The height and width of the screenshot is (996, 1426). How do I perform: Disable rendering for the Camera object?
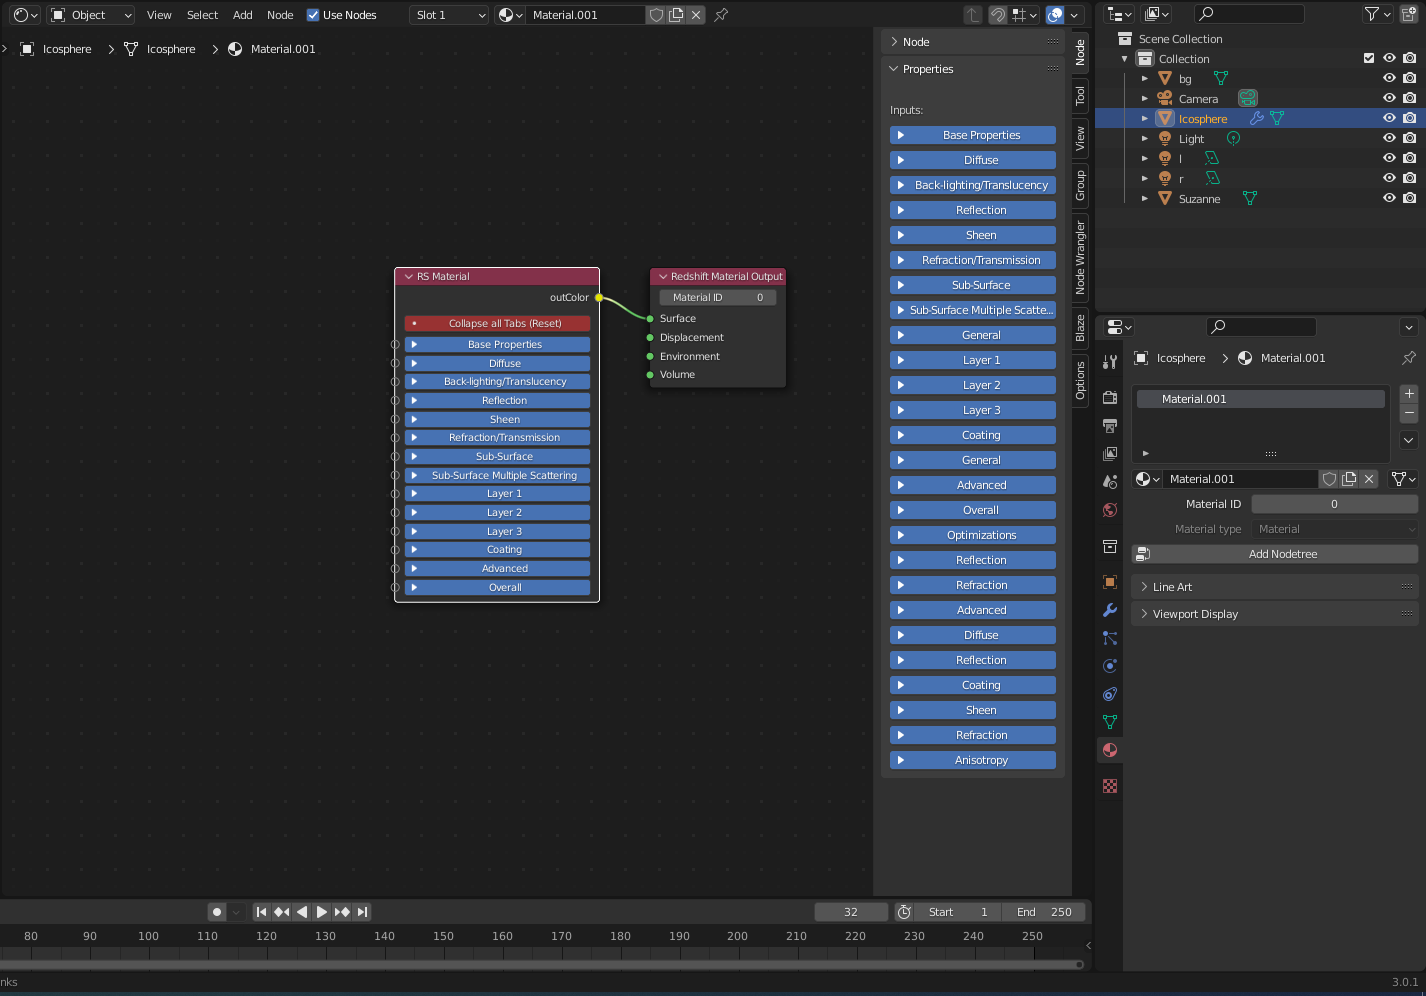1409,98
